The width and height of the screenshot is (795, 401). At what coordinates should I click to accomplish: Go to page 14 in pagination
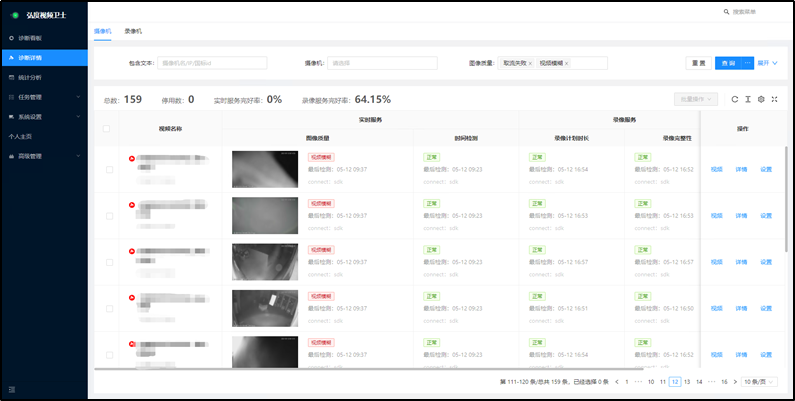699,382
